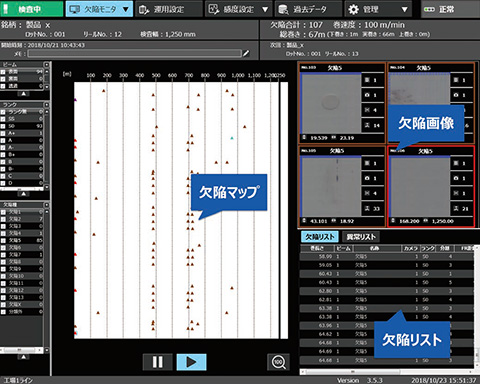Click the pencil icon to edit the メモ
The height and width of the screenshot is (384, 480).
click(246, 53)
